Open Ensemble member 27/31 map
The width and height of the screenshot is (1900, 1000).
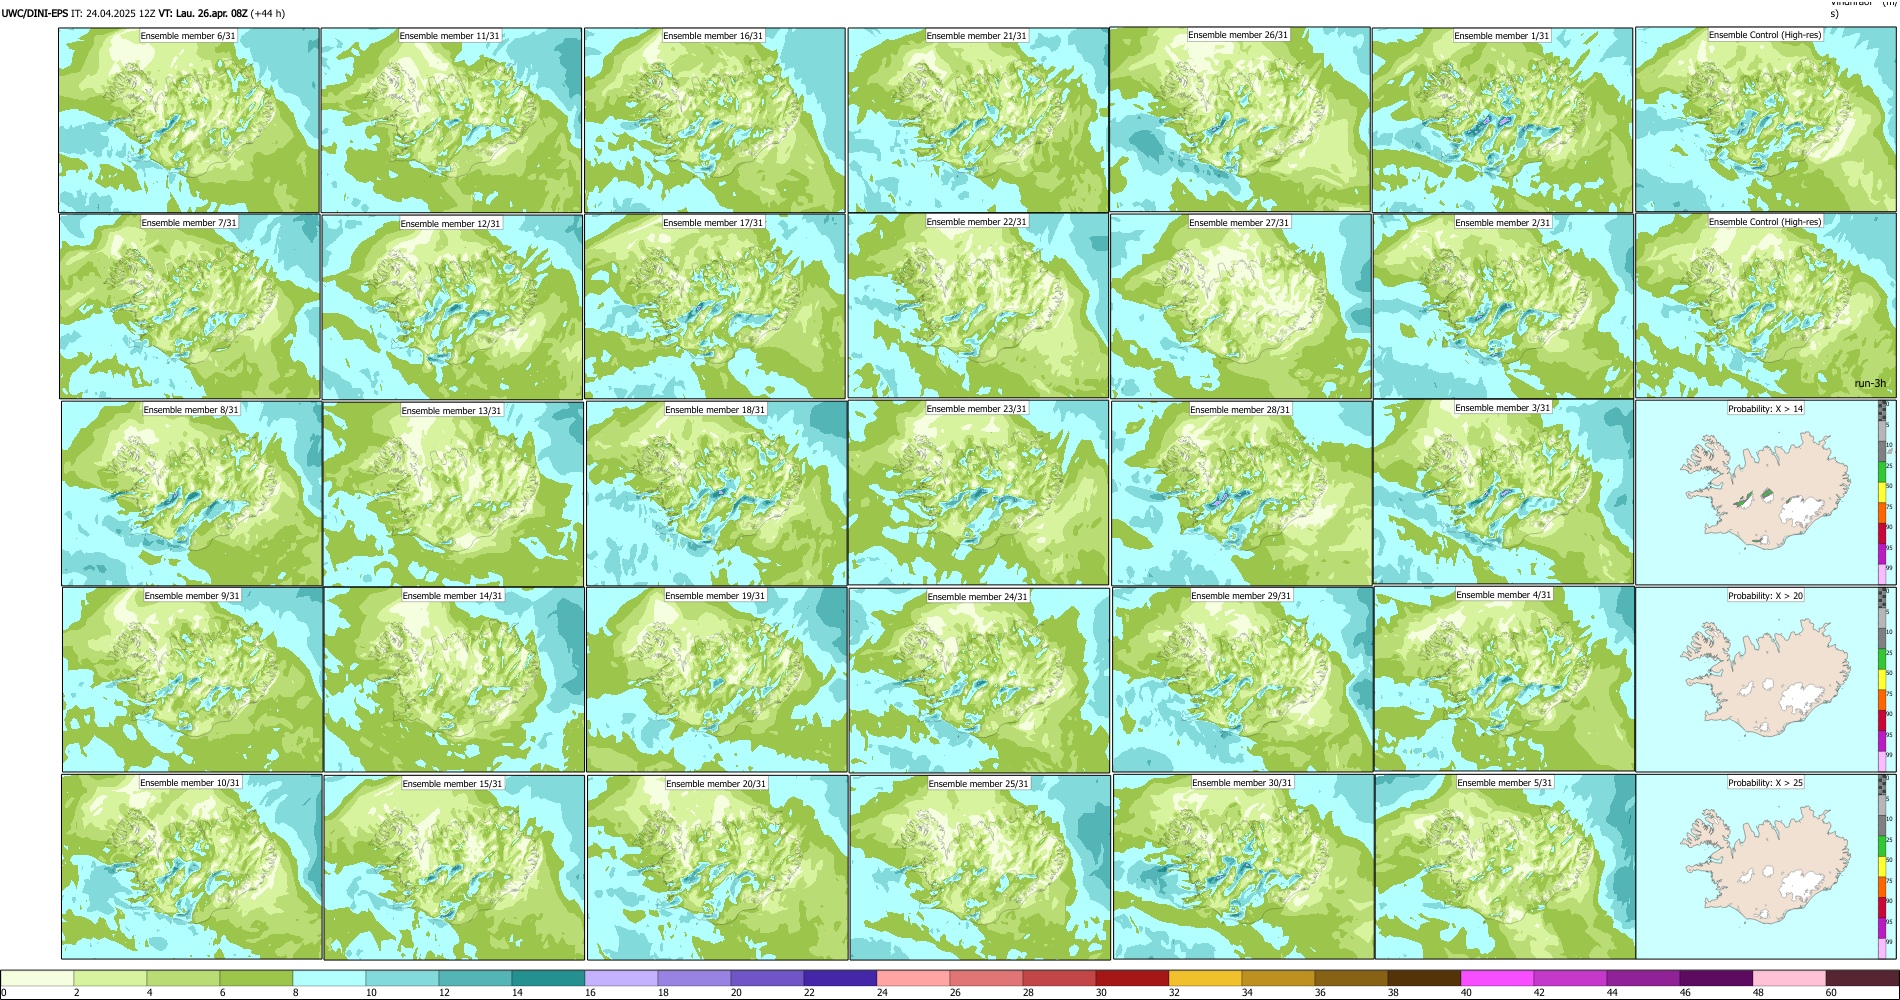(1241, 307)
